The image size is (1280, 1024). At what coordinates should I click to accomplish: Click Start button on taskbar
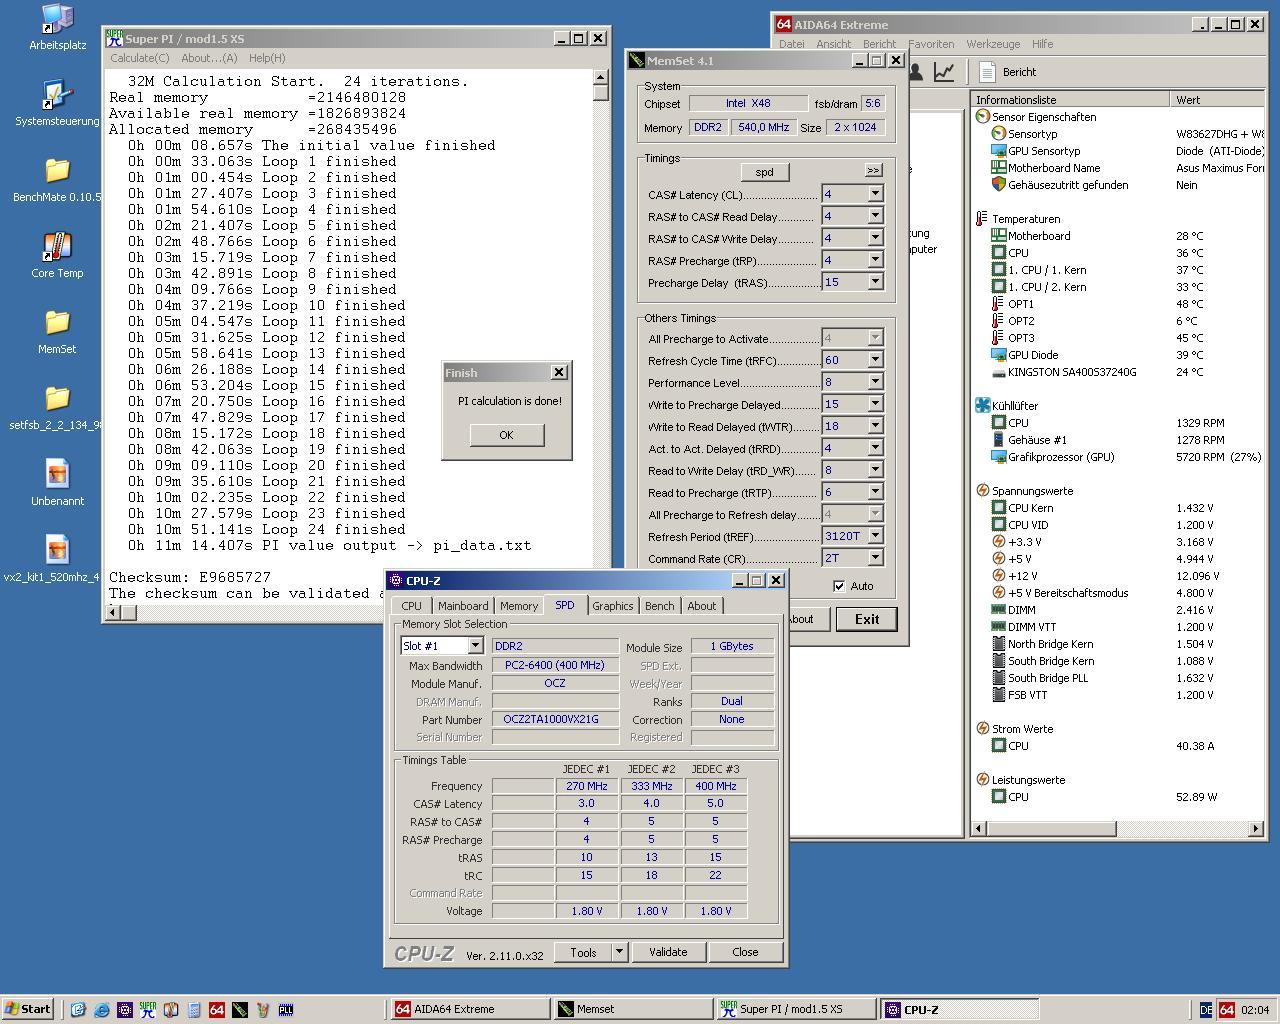(x=28, y=1009)
